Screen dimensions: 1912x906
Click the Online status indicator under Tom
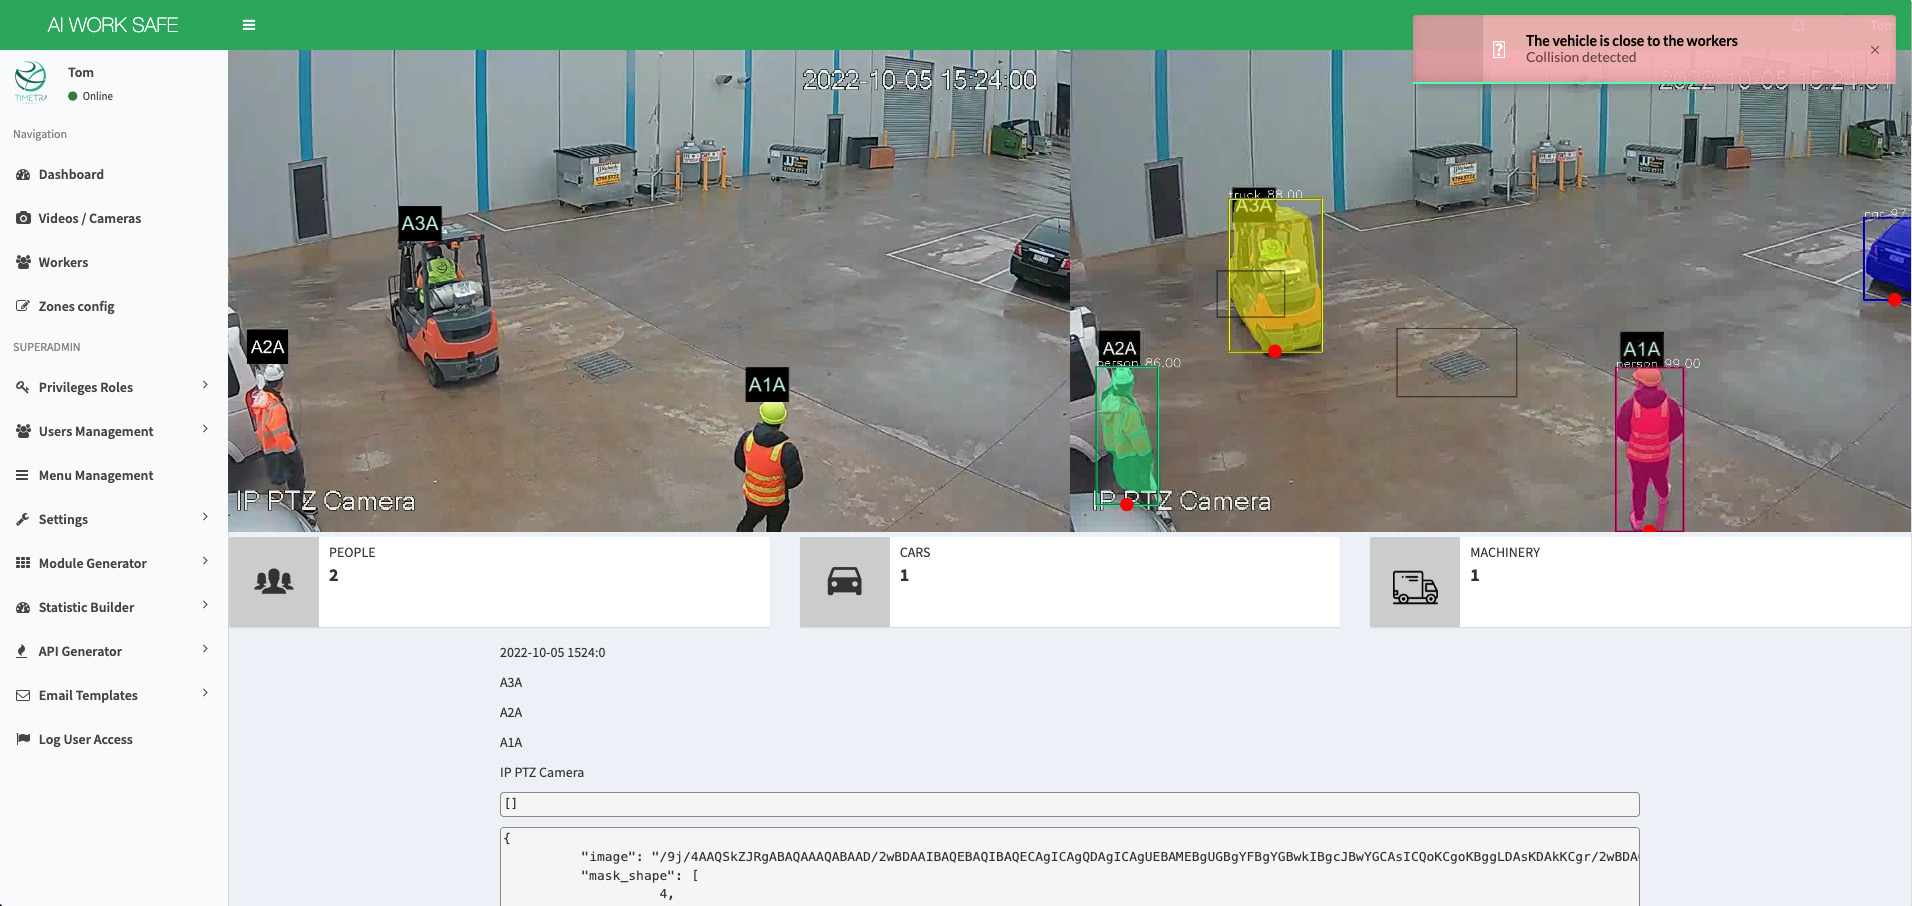point(72,96)
